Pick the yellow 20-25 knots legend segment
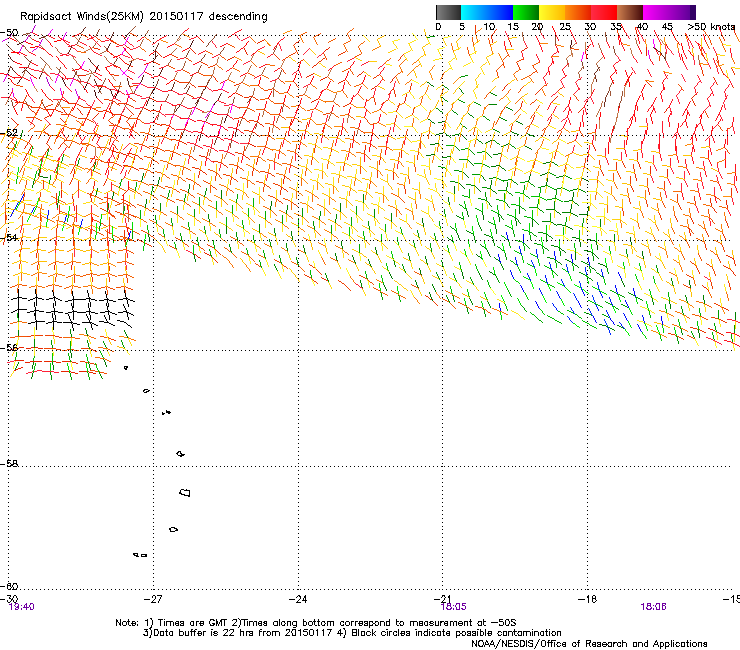This screenshot has width=740, height=650. coord(552,12)
